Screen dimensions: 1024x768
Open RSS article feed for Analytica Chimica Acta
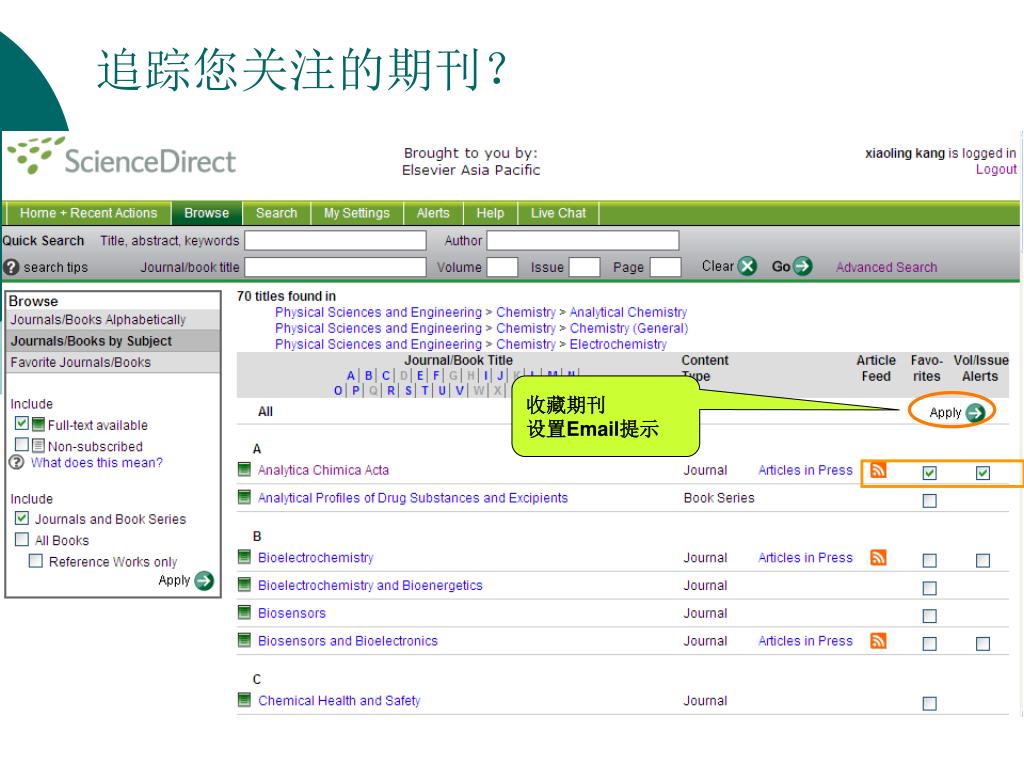[878, 470]
